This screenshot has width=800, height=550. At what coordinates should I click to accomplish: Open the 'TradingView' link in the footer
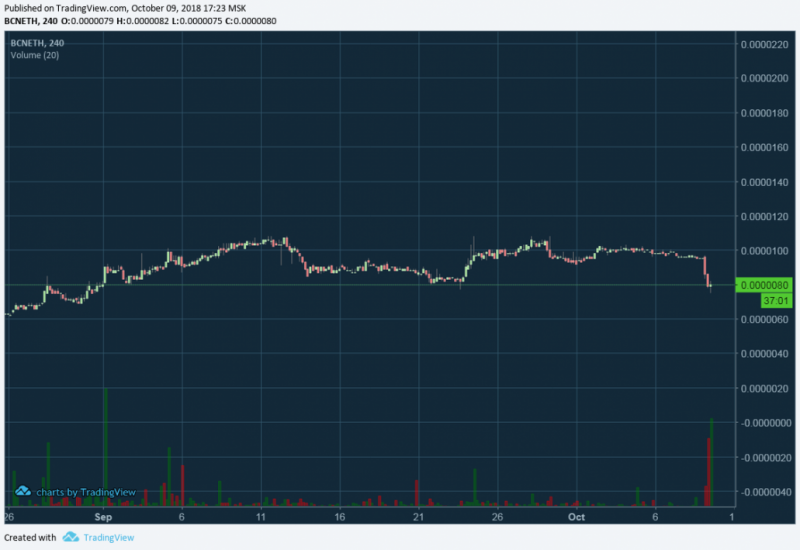(109, 537)
